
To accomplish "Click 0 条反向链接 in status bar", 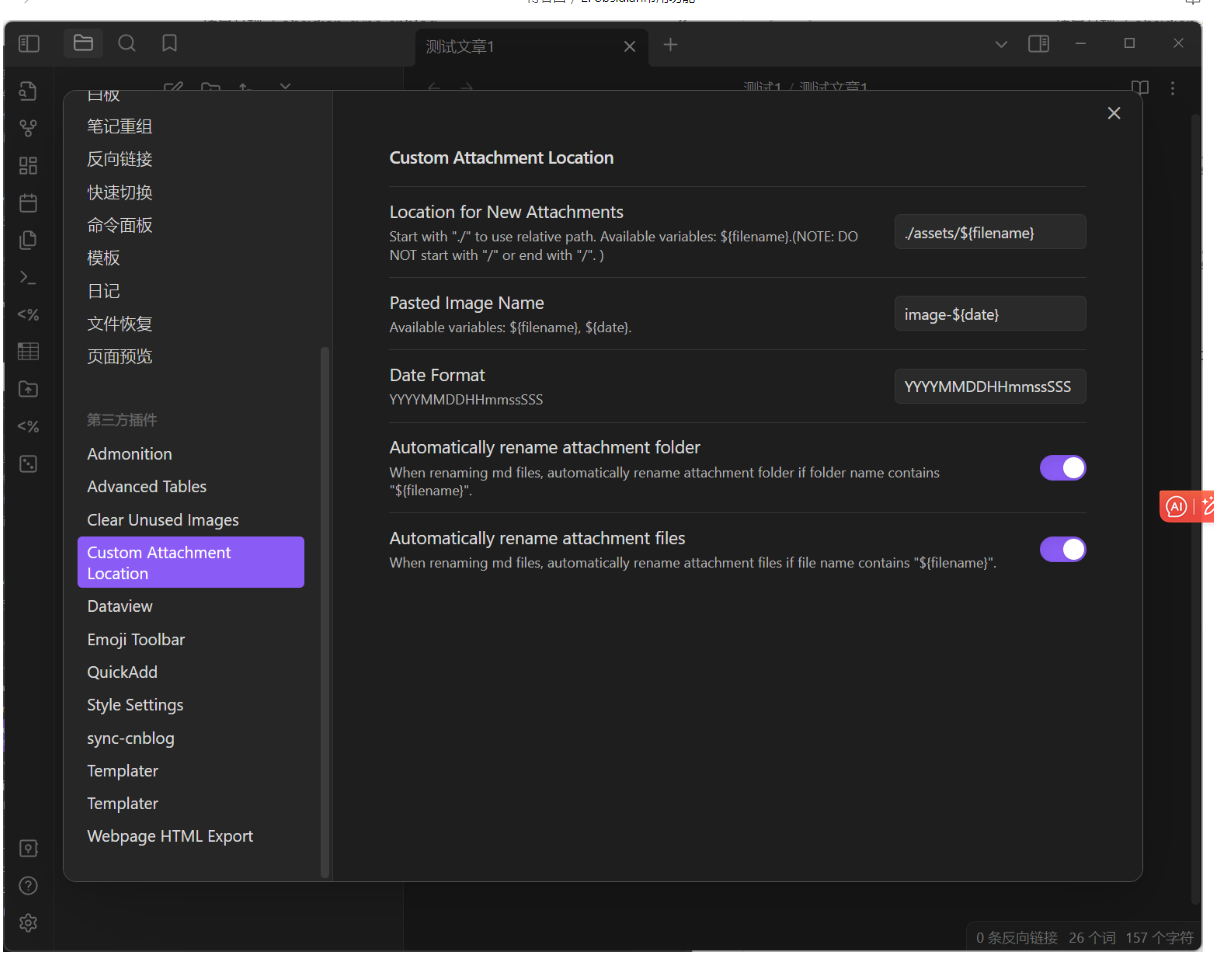I will point(1017,938).
